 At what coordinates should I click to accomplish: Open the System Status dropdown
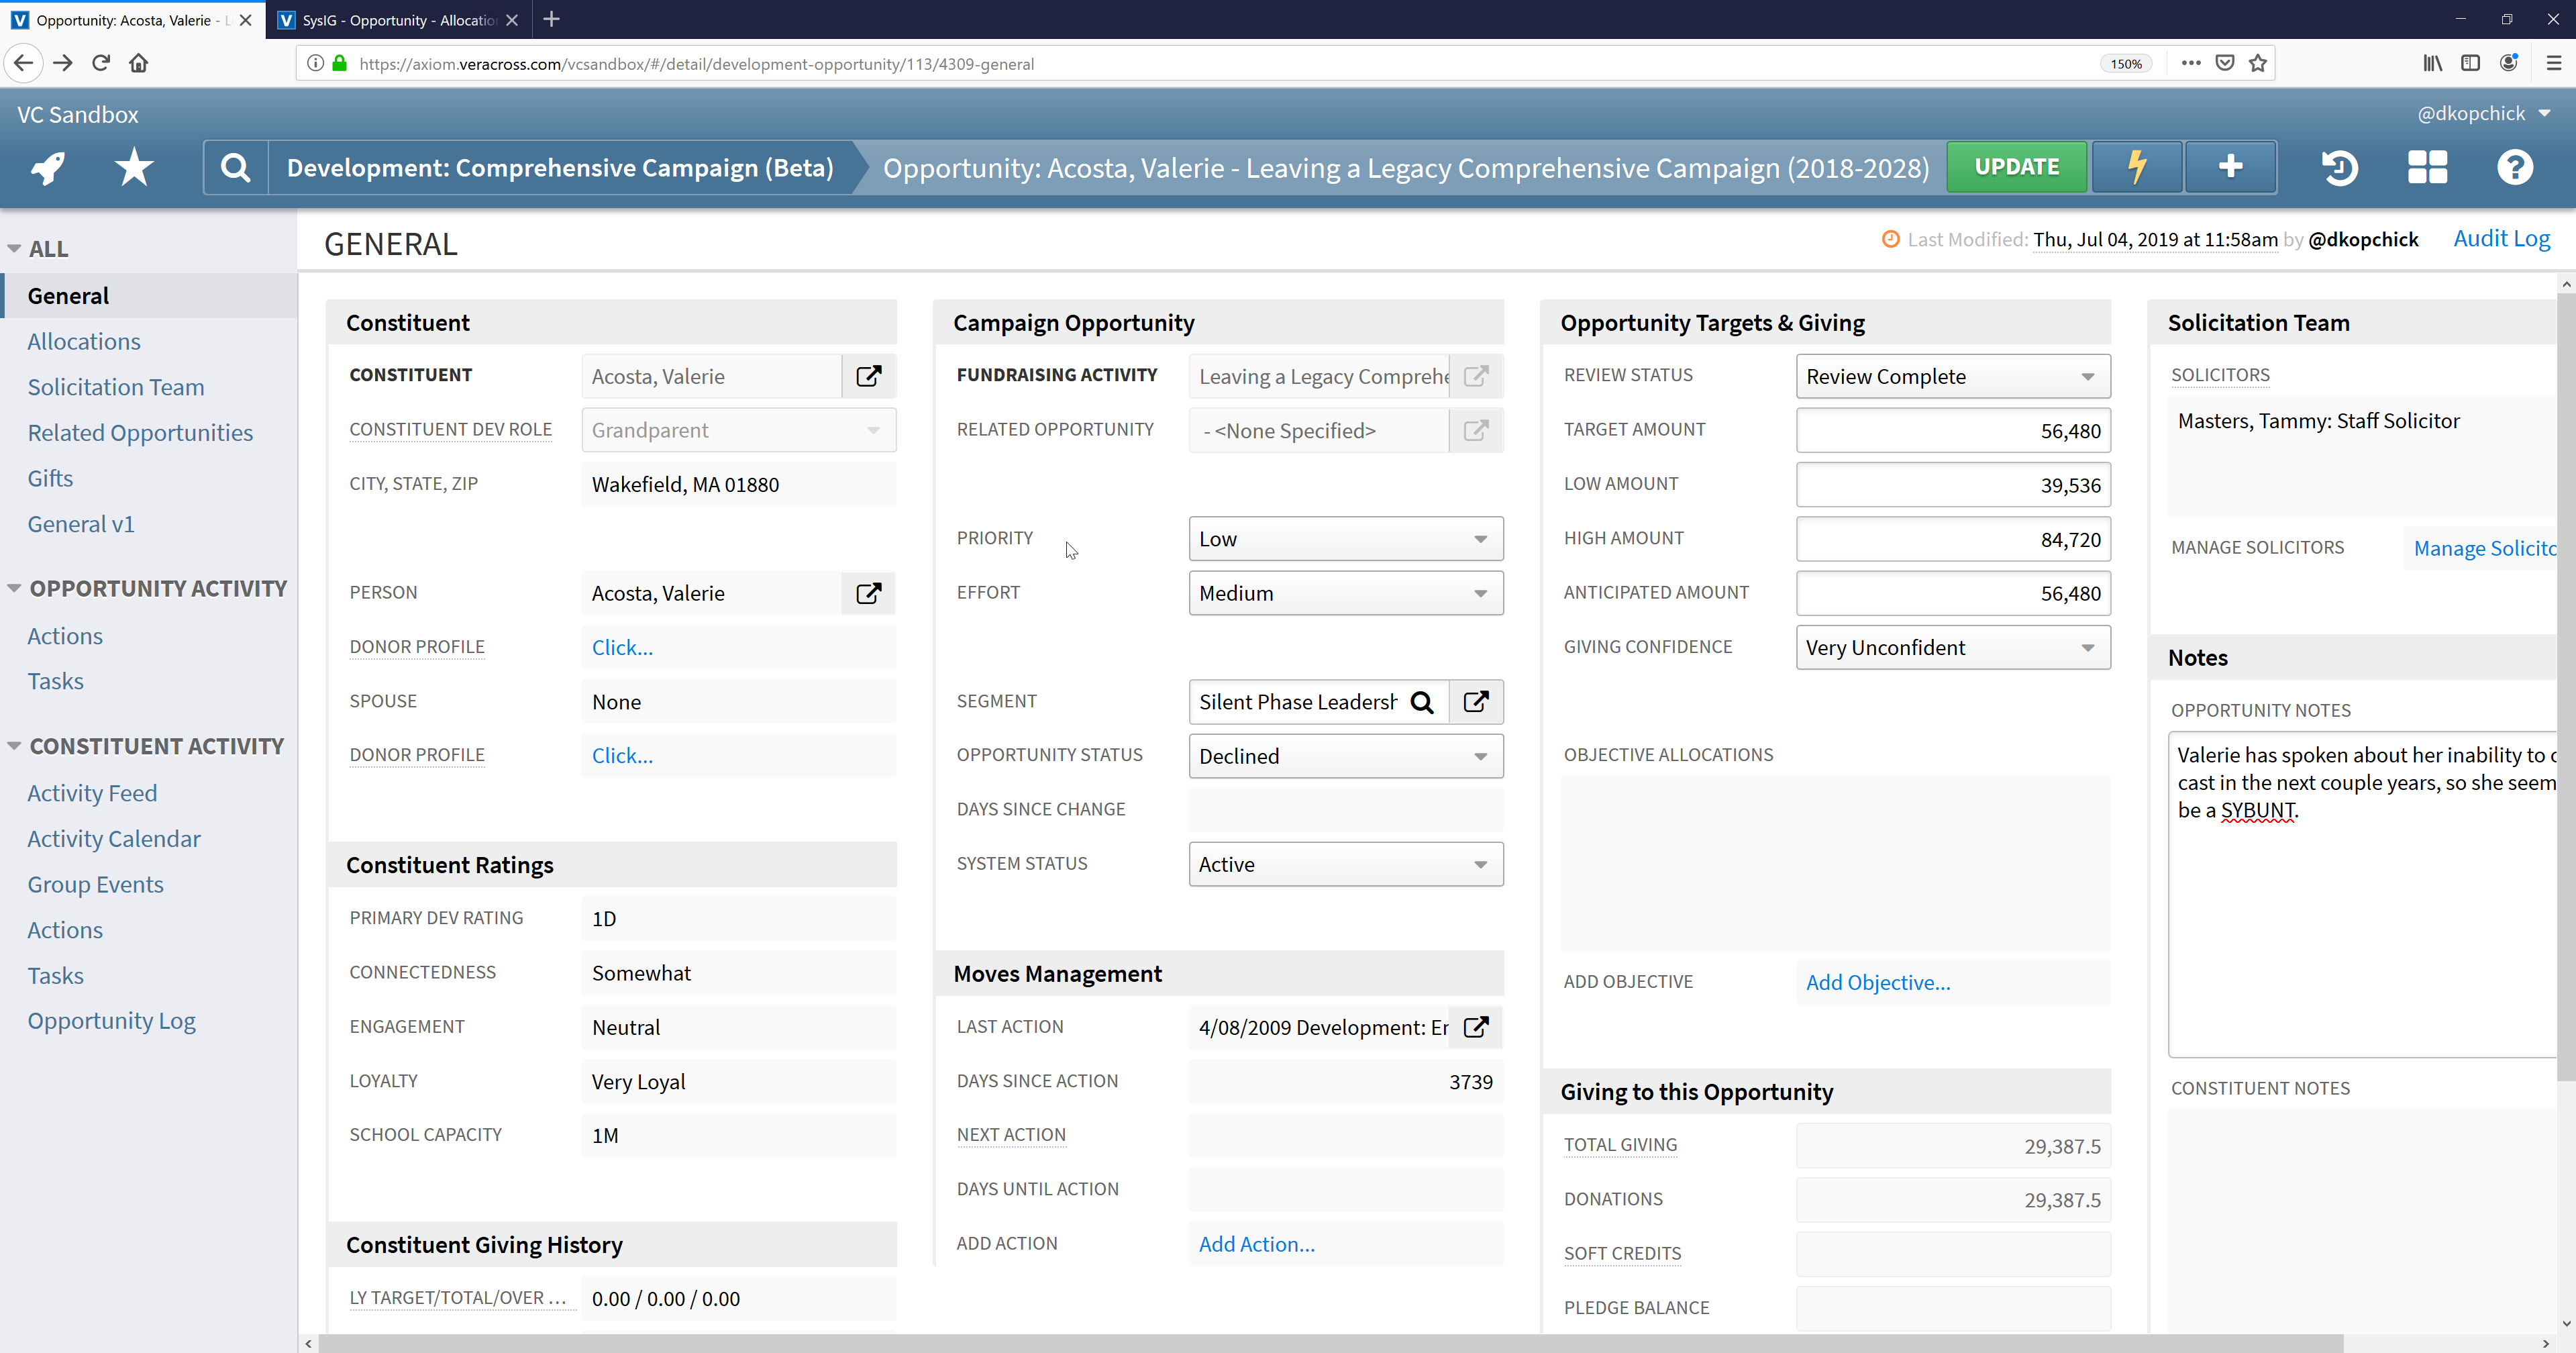point(1345,864)
